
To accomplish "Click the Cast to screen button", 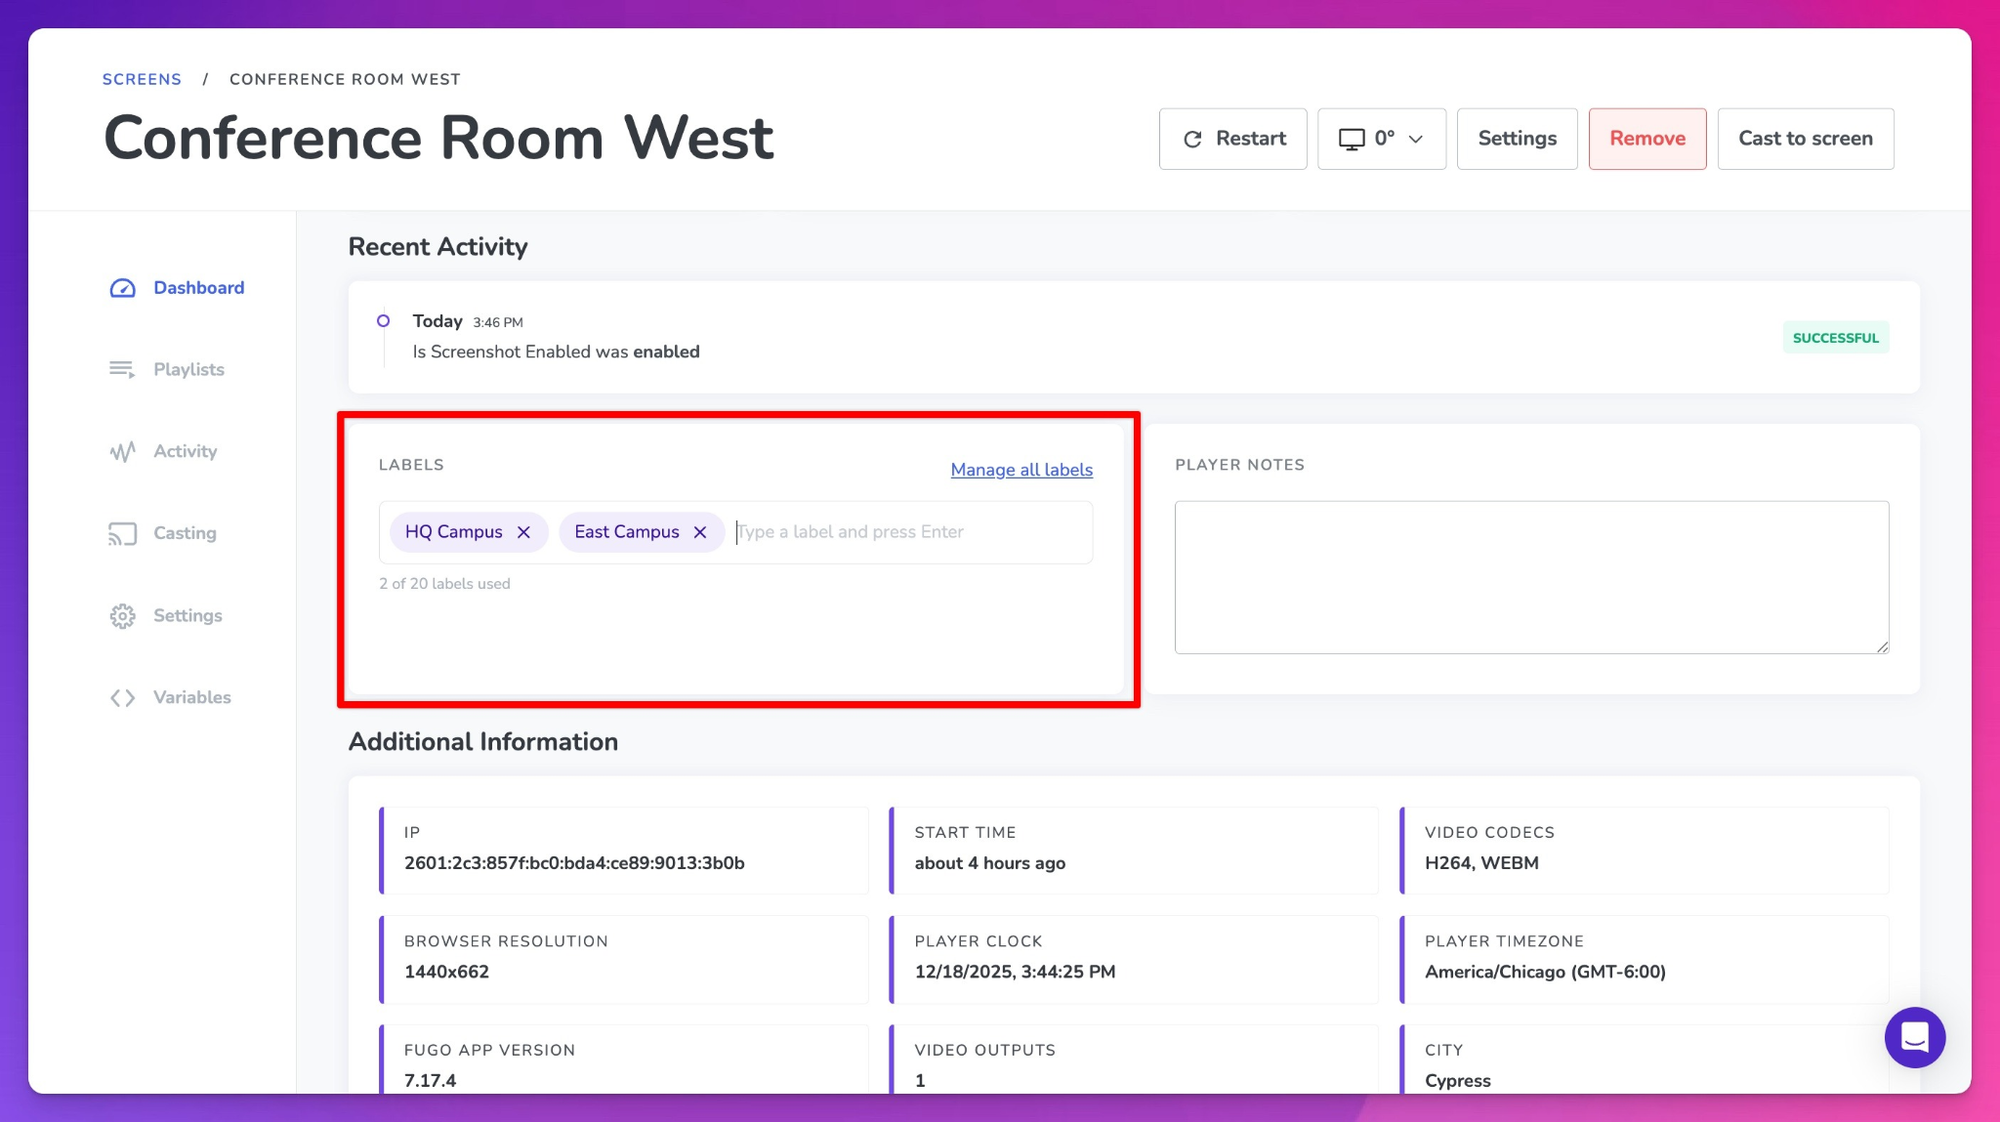I will click(1805, 139).
